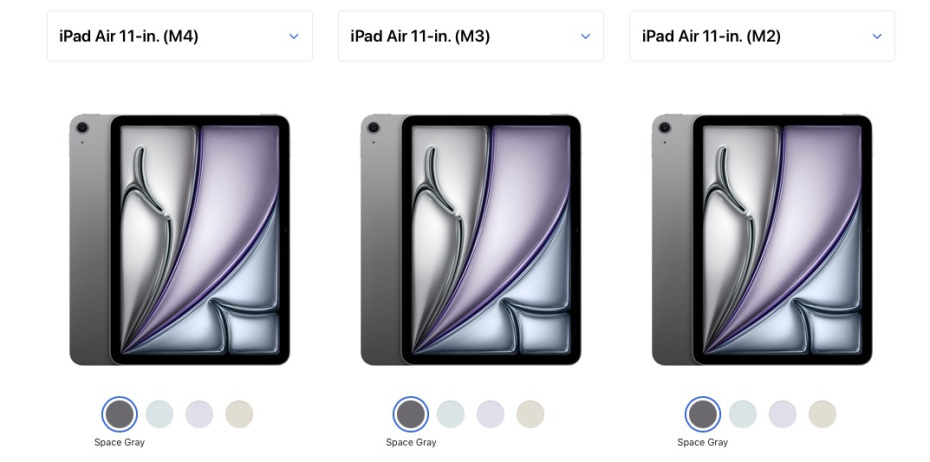This screenshot has width=930, height=462.
Task: Pick the blue color swatch under M3 iPad
Action: (x=451, y=414)
